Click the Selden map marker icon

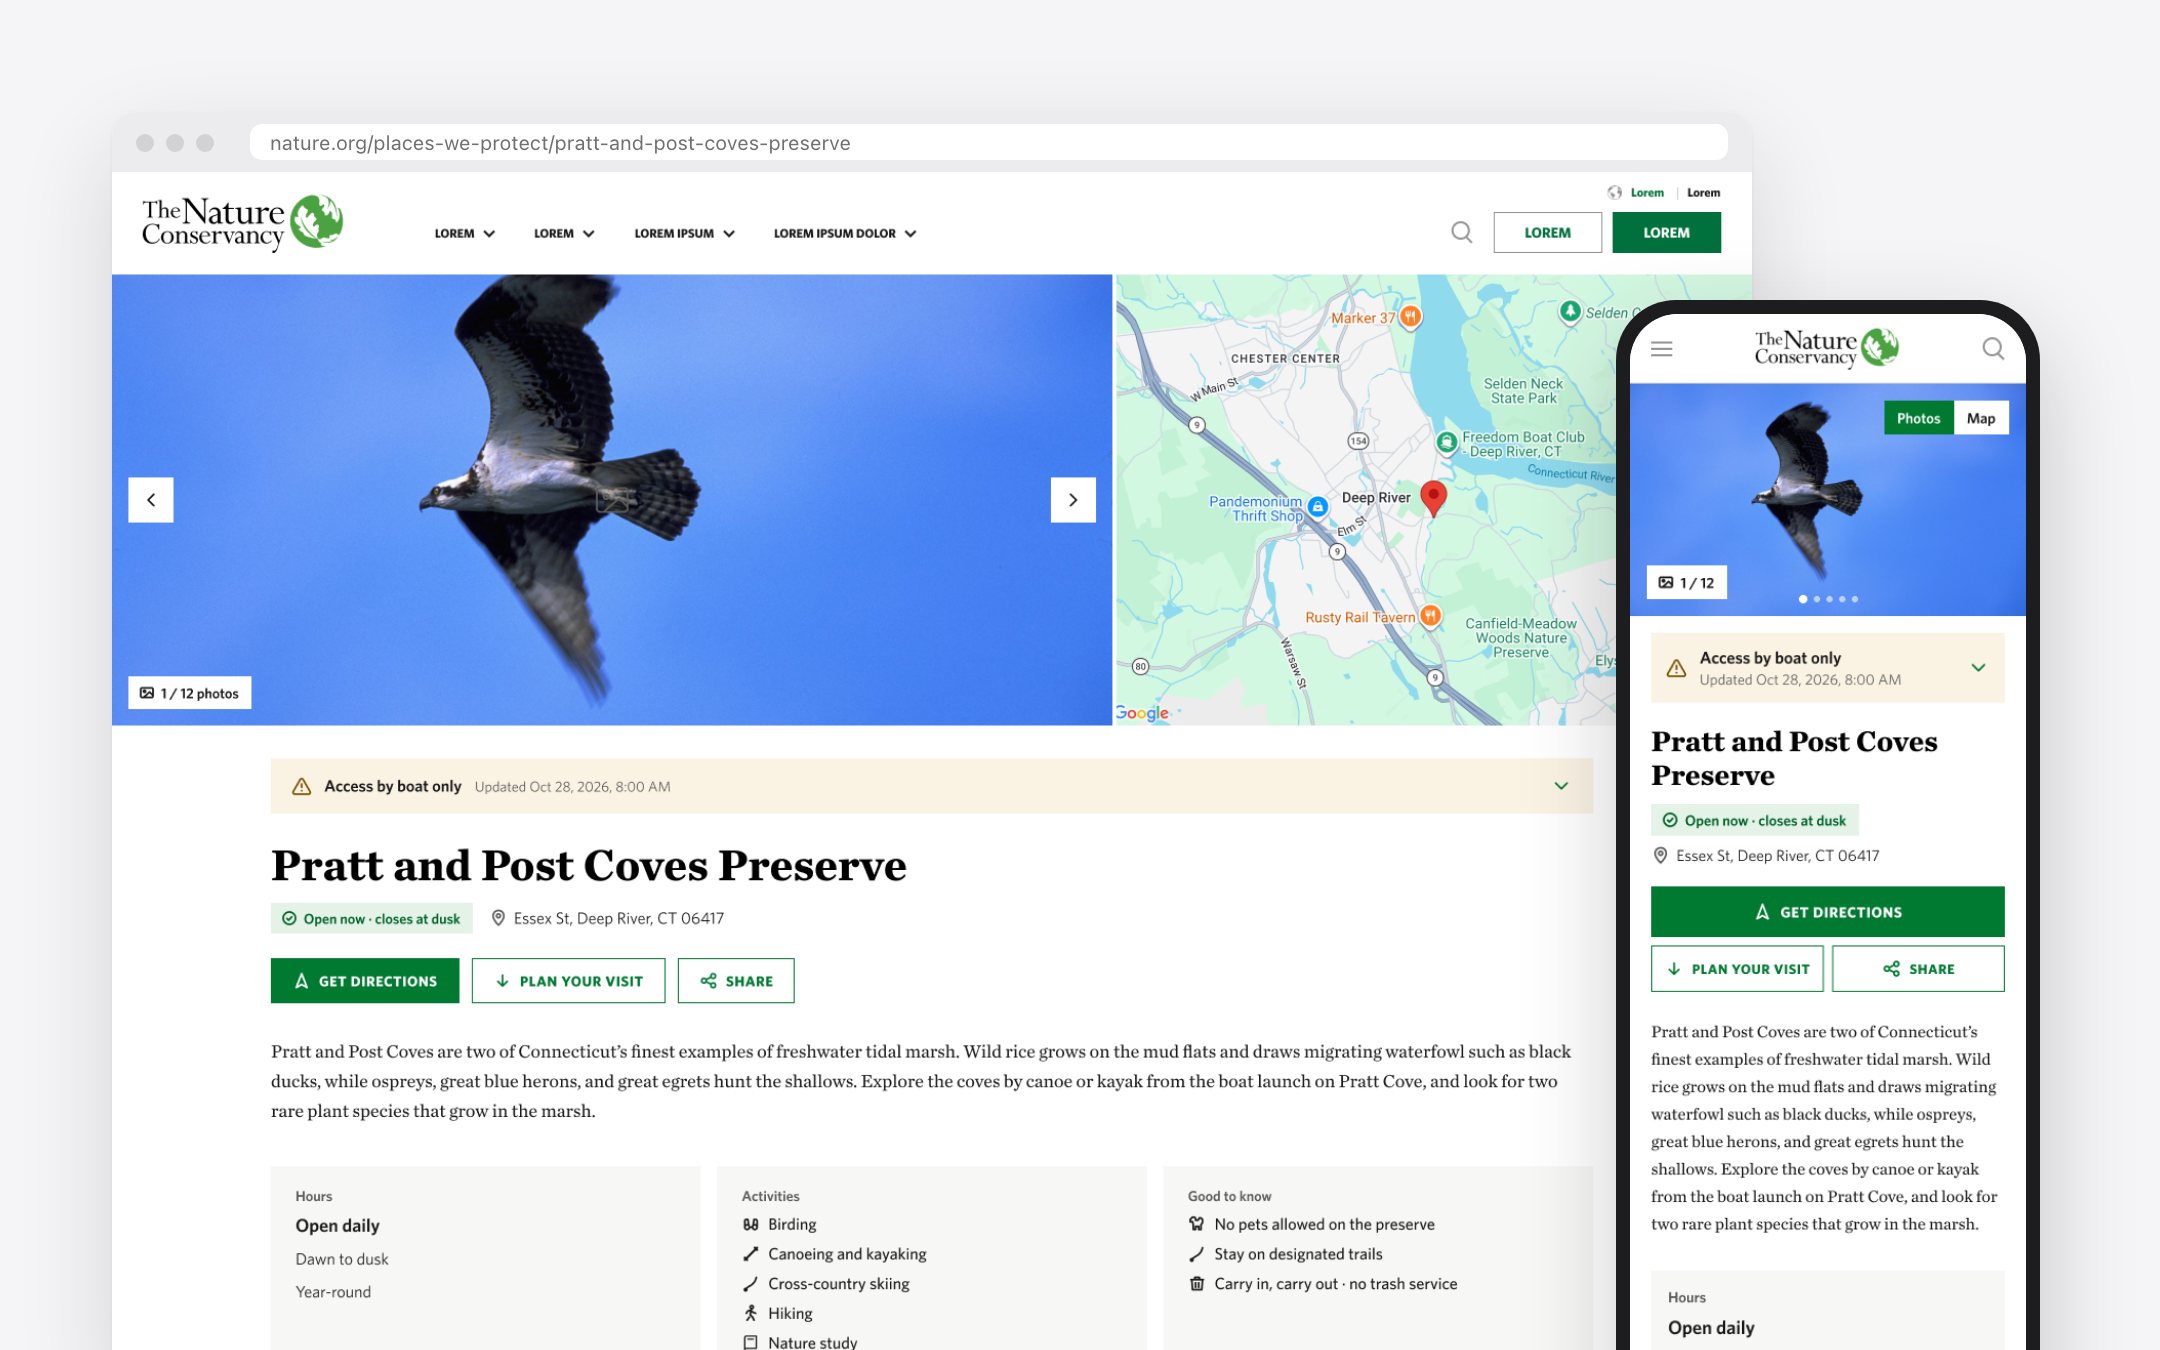click(x=1570, y=312)
